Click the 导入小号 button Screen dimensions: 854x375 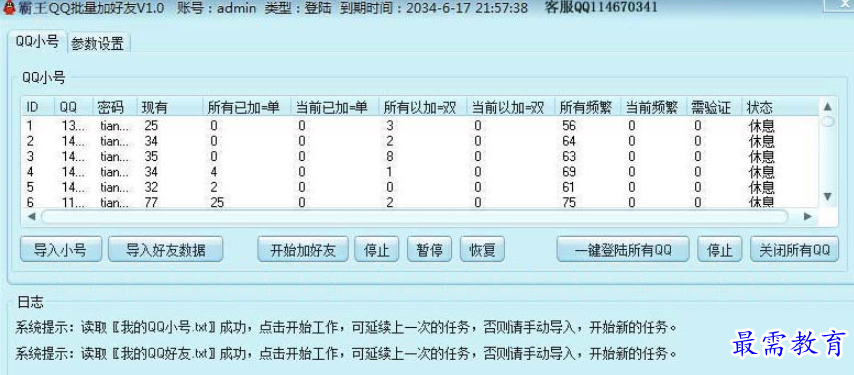tap(60, 250)
